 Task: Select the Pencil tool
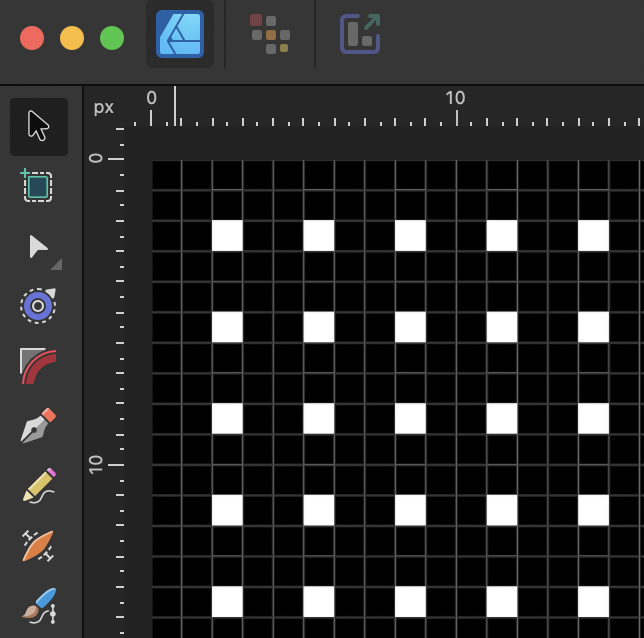coord(39,486)
